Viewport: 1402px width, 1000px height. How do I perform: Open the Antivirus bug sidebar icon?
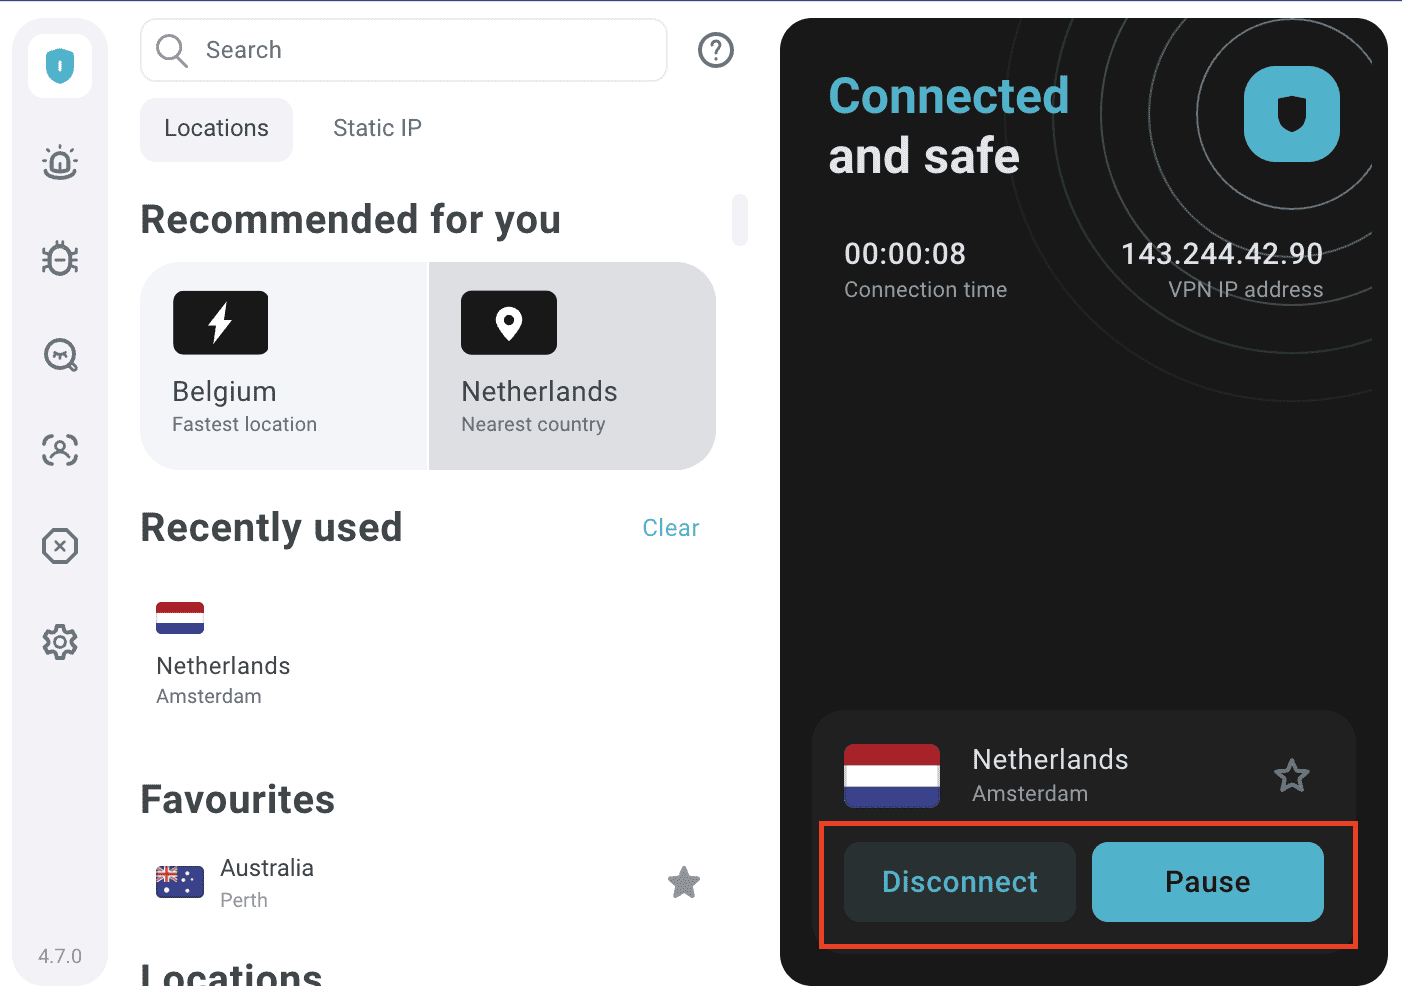[x=60, y=258]
